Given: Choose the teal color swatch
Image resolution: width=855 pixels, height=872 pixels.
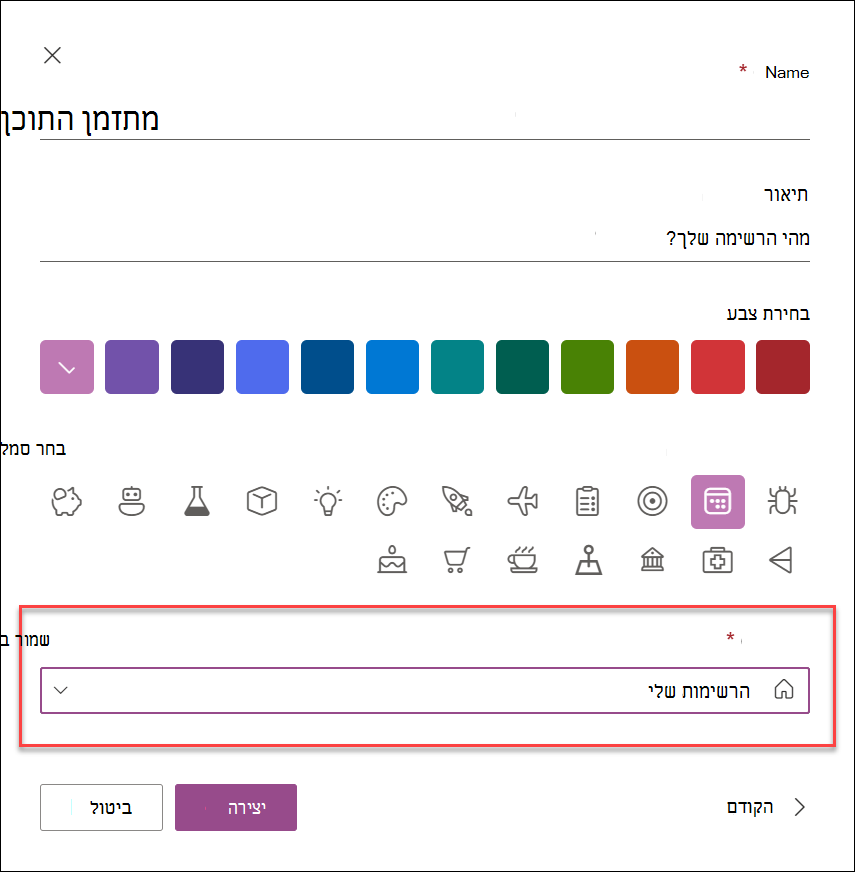Looking at the screenshot, I should pos(457,367).
